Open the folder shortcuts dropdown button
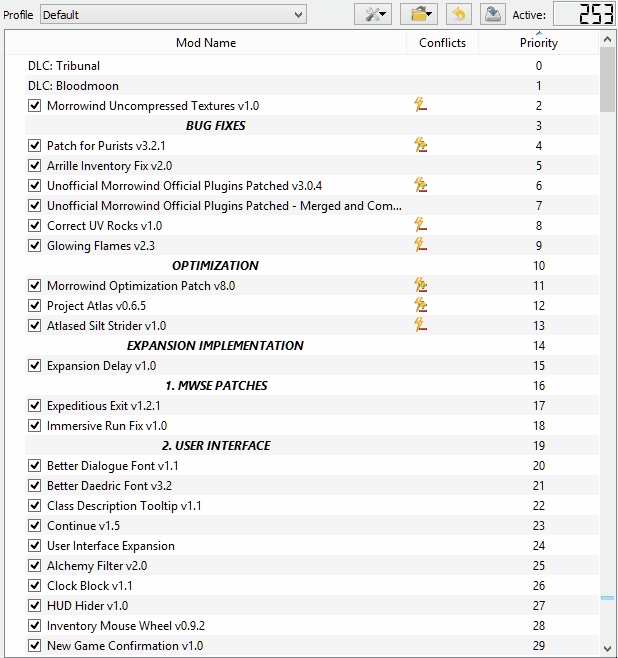618x658 pixels. [419, 15]
